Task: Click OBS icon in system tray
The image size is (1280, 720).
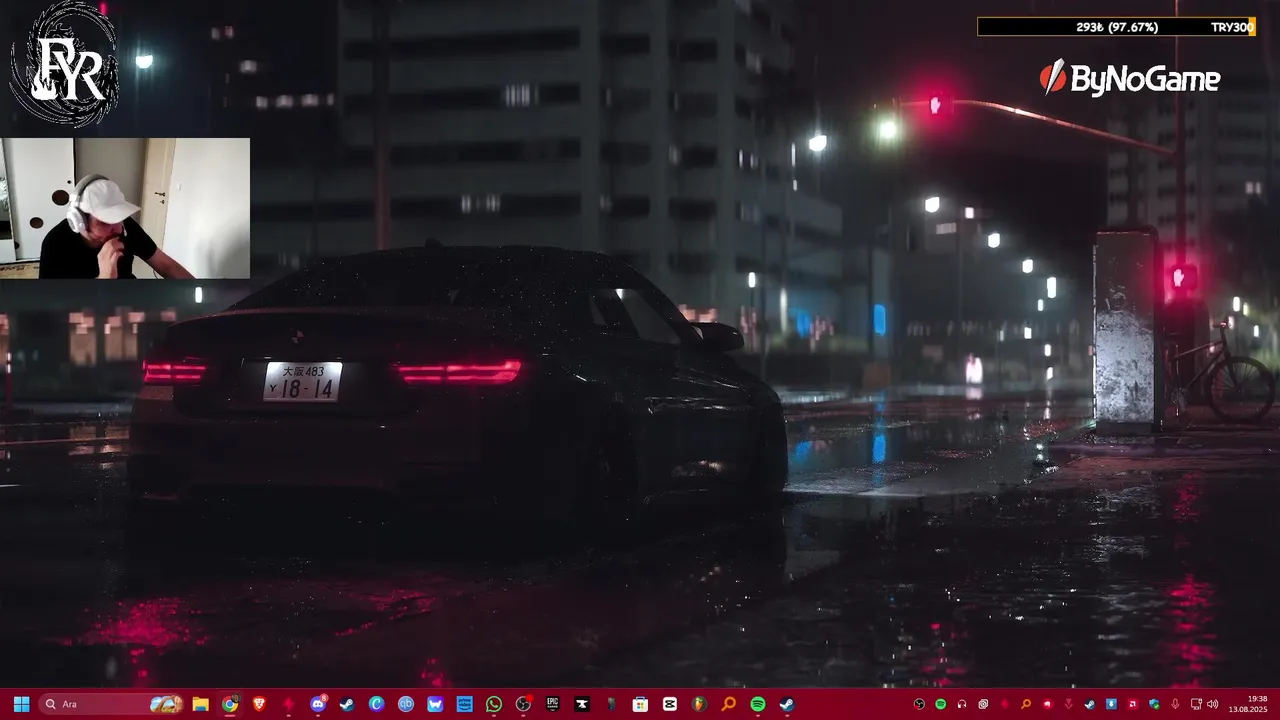Action: 919,704
